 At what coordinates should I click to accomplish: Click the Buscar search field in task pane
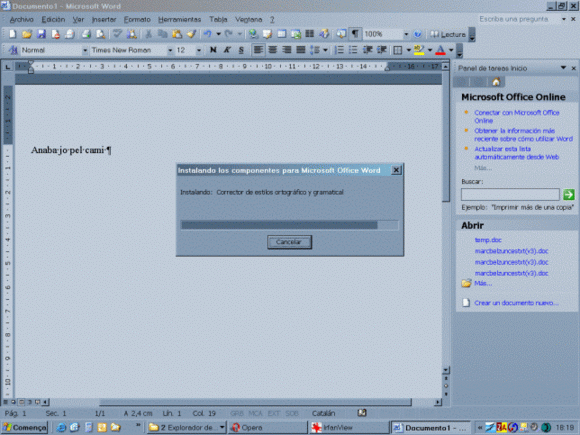[510, 194]
